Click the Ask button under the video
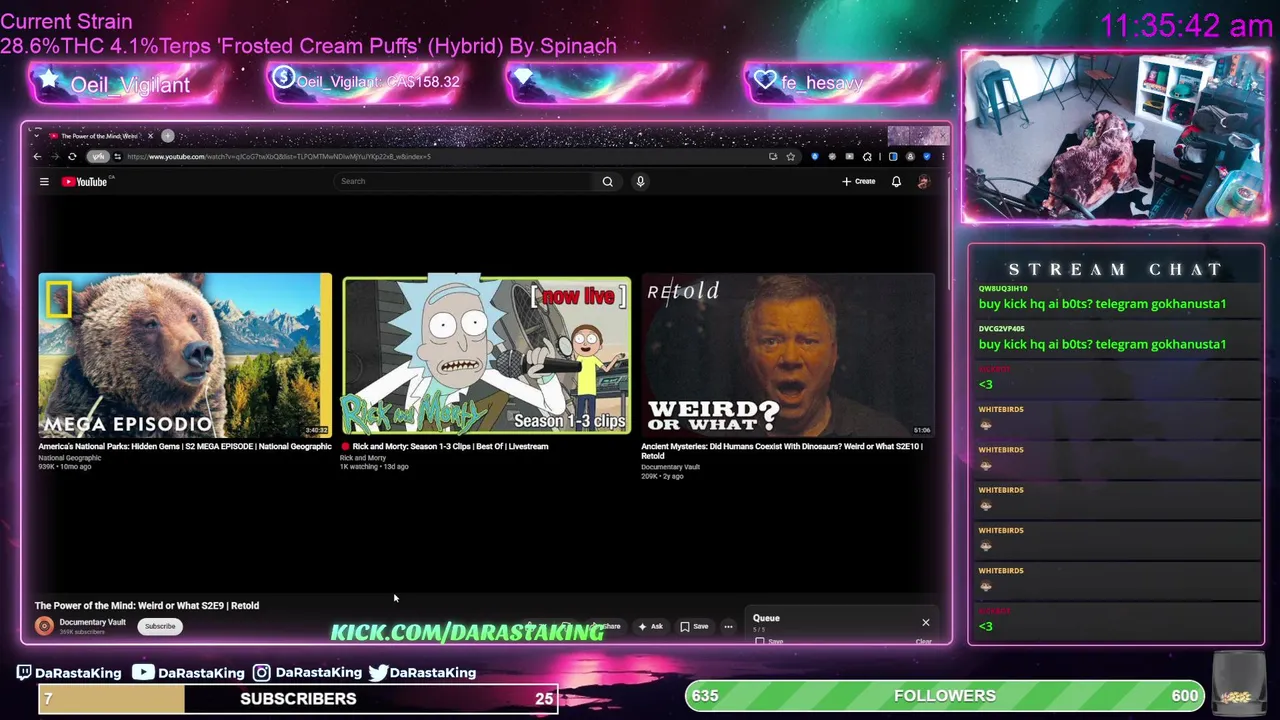Image resolution: width=1280 pixels, height=720 pixels. tap(651, 626)
